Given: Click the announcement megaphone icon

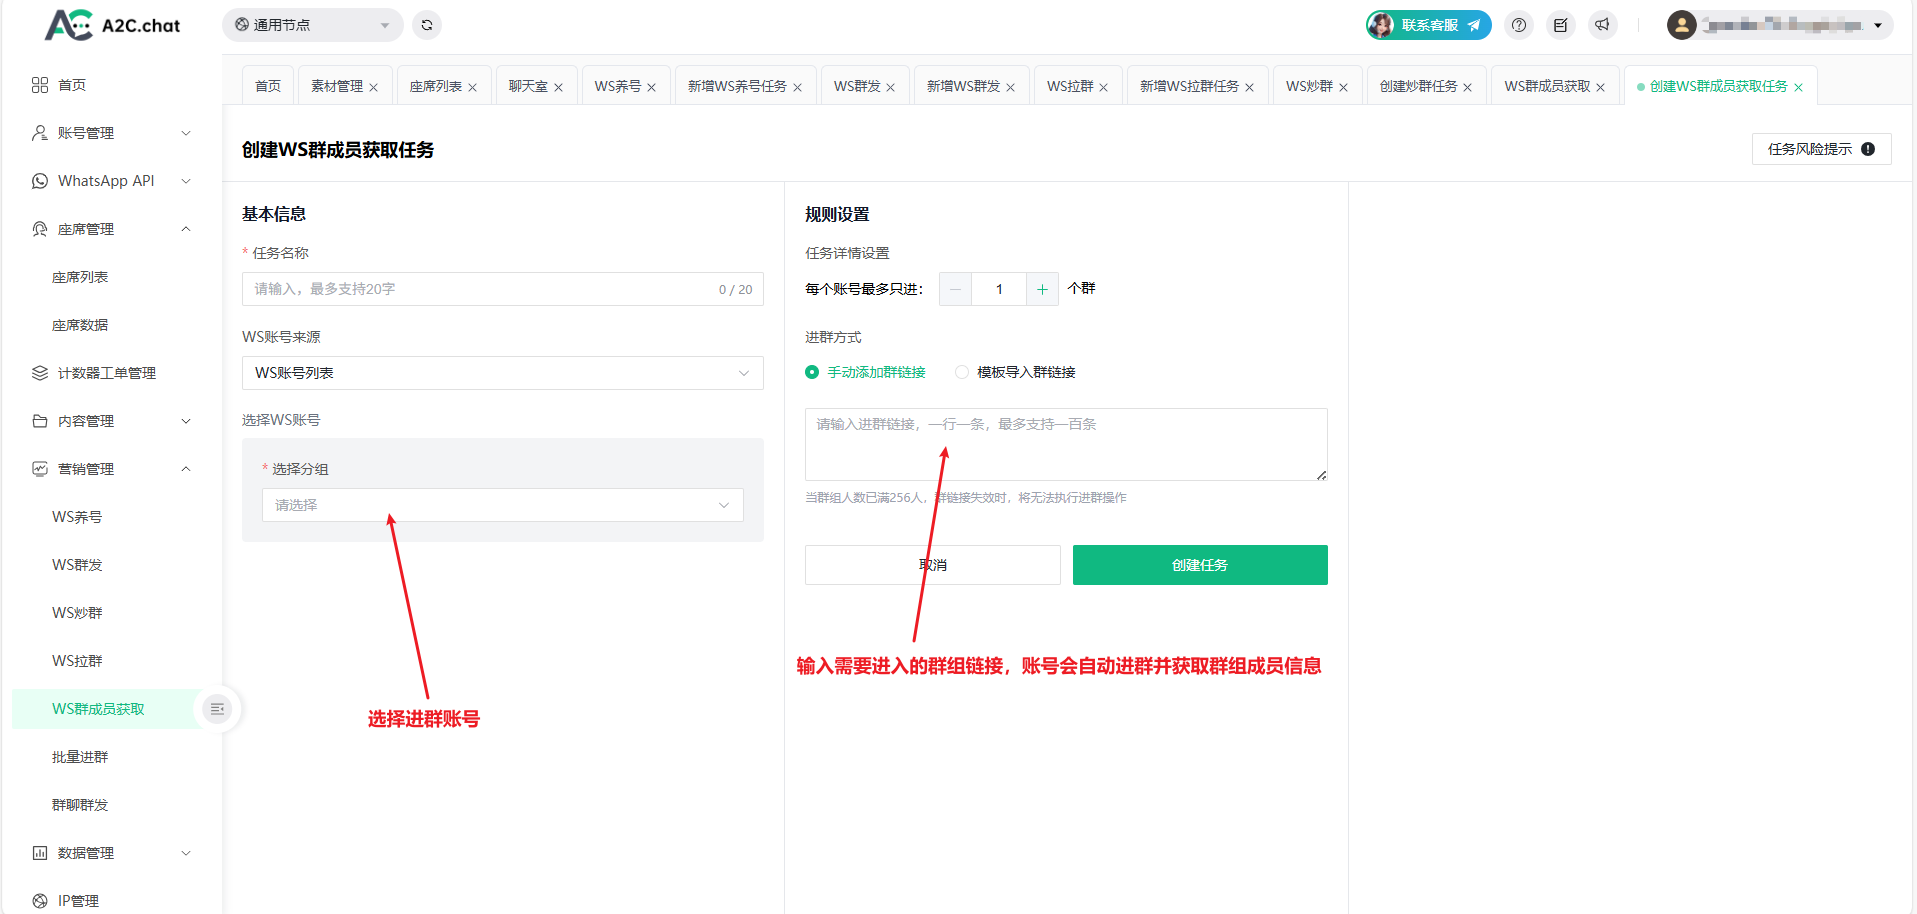Looking at the screenshot, I should (x=1602, y=25).
